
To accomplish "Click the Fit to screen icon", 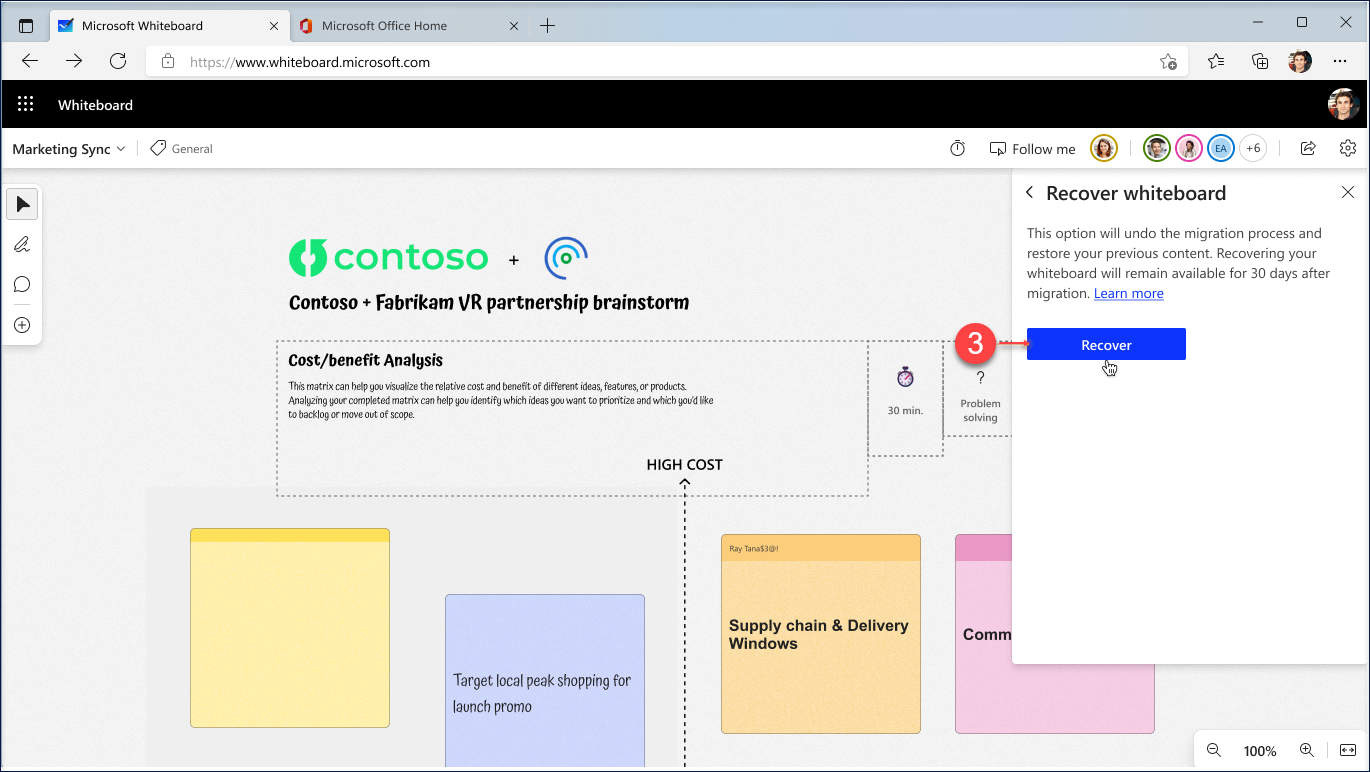I will tap(1347, 750).
